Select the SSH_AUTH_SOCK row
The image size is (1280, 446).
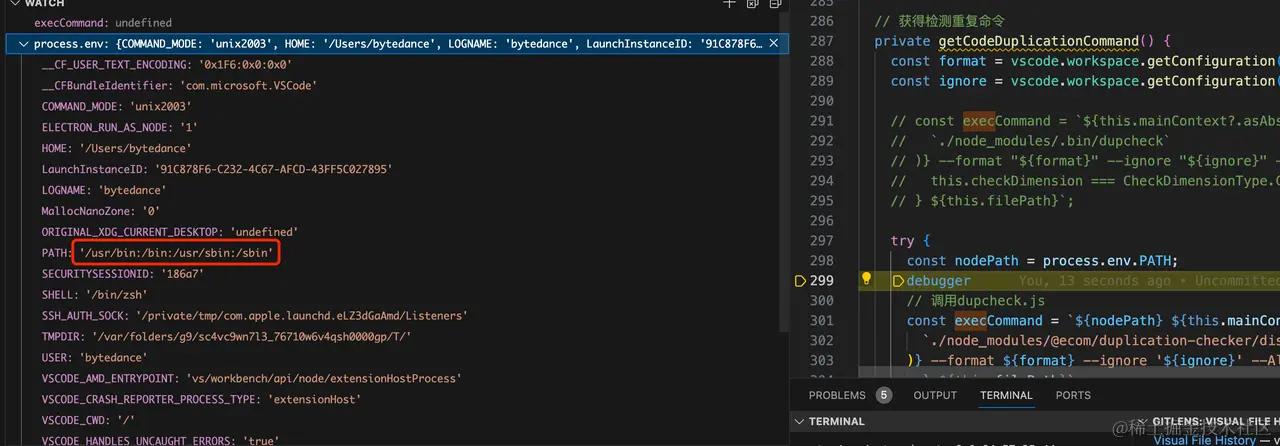pyautogui.click(x=395, y=316)
